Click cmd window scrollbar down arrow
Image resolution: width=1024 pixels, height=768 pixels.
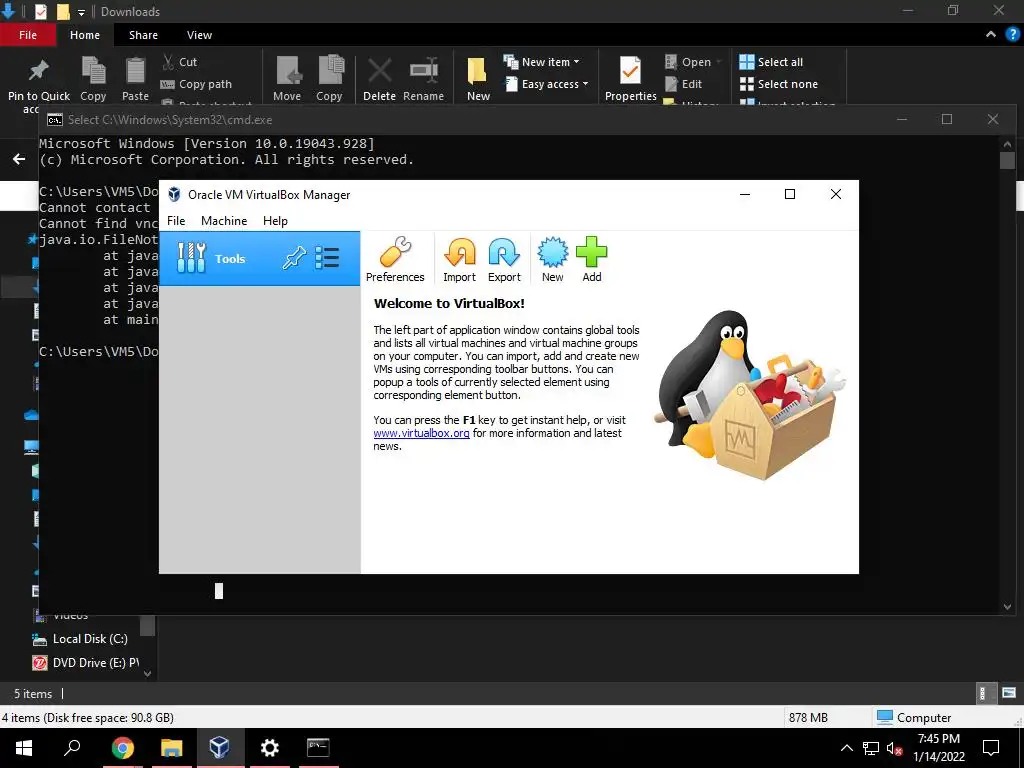click(1007, 607)
